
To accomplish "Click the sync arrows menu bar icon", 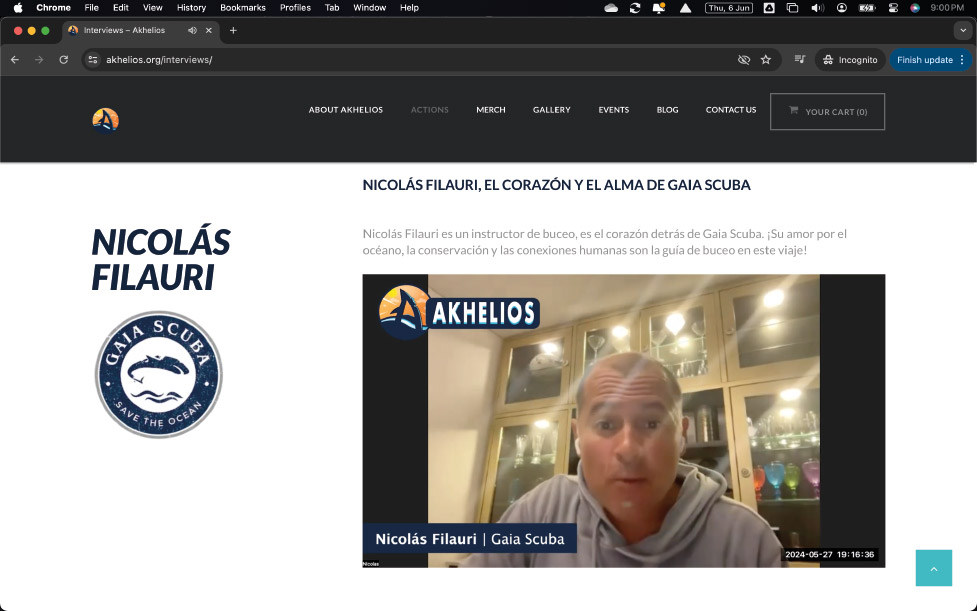I will point(635,8).
